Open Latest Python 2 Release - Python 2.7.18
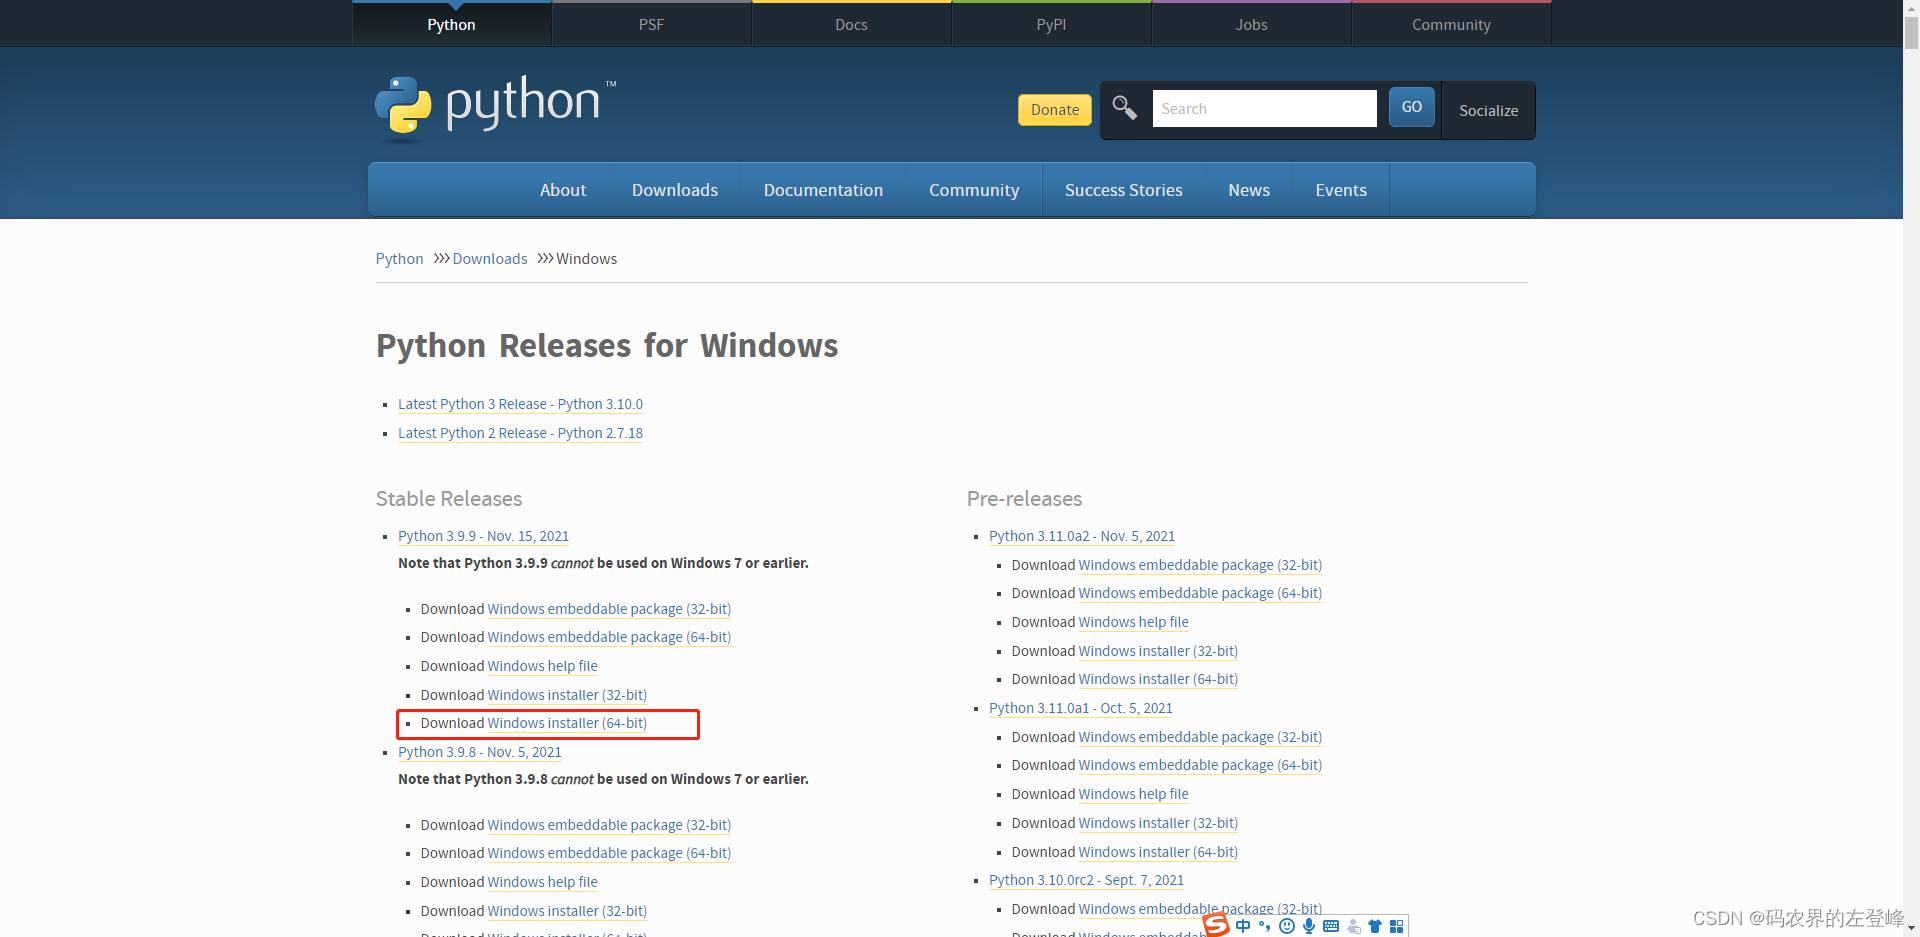The width and height of the screenshot is (1920, 937). pos(520,433)
